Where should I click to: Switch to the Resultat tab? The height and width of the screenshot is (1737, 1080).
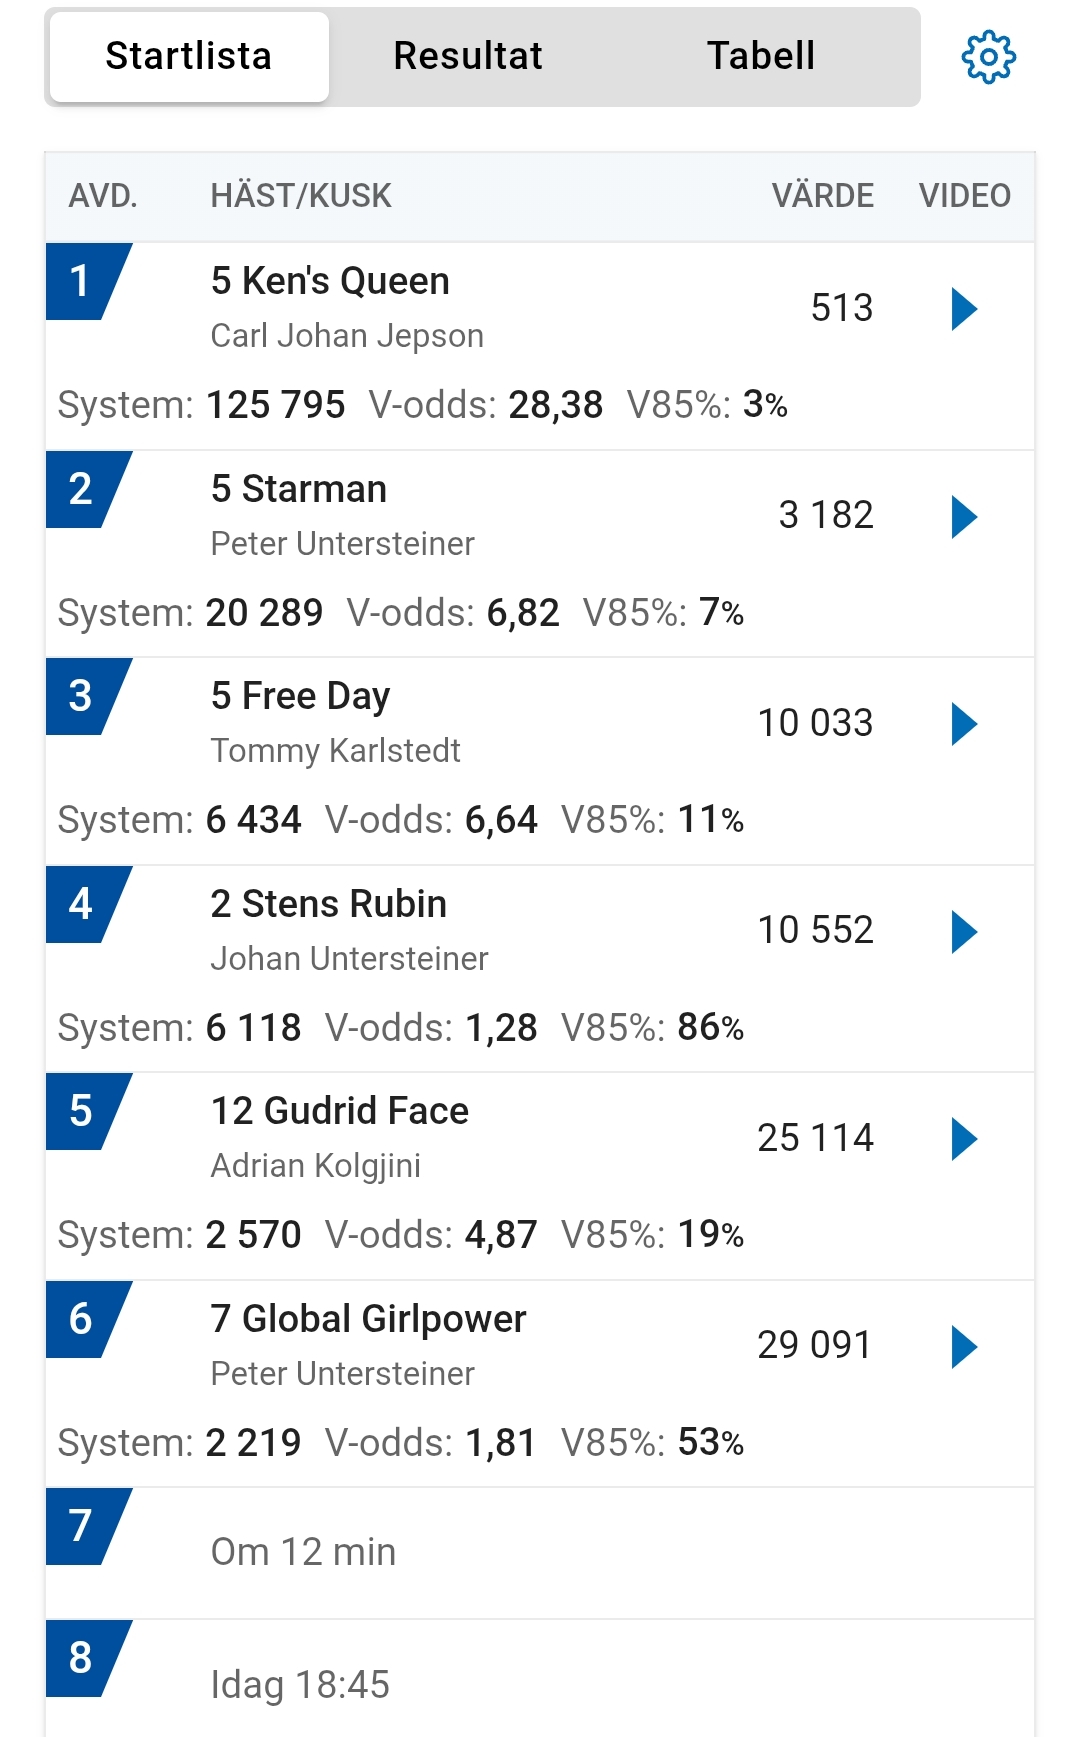[x=468, y=56]
